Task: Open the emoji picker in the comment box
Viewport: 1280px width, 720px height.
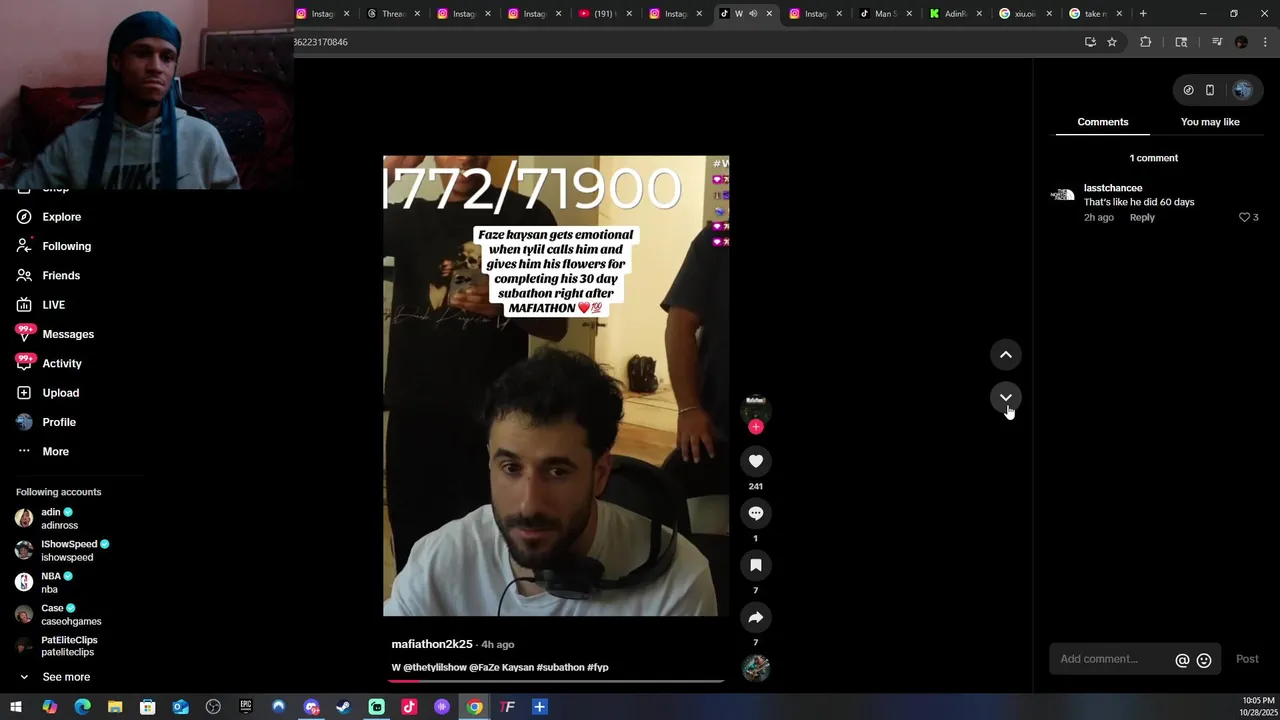Action: coord(1204,660)
